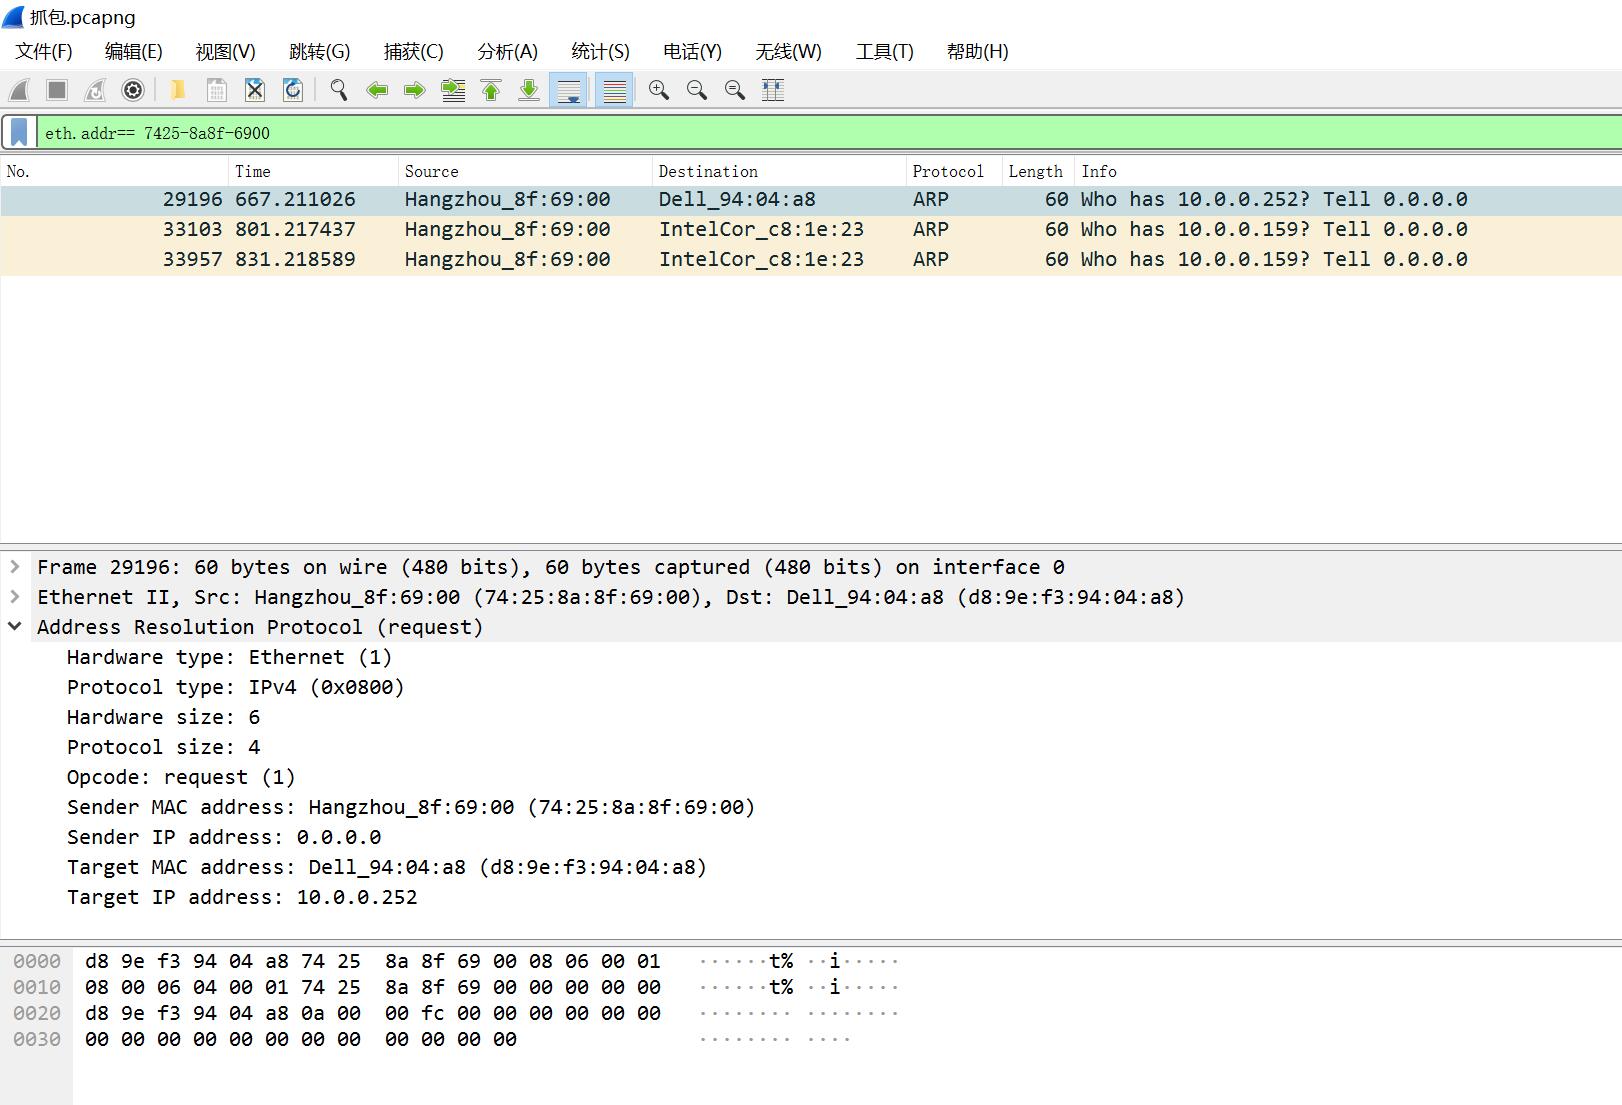This screenshot has width=1622, height=1105.
Task: Click the open capture file folder icon
Action: (x=178, y=90)
